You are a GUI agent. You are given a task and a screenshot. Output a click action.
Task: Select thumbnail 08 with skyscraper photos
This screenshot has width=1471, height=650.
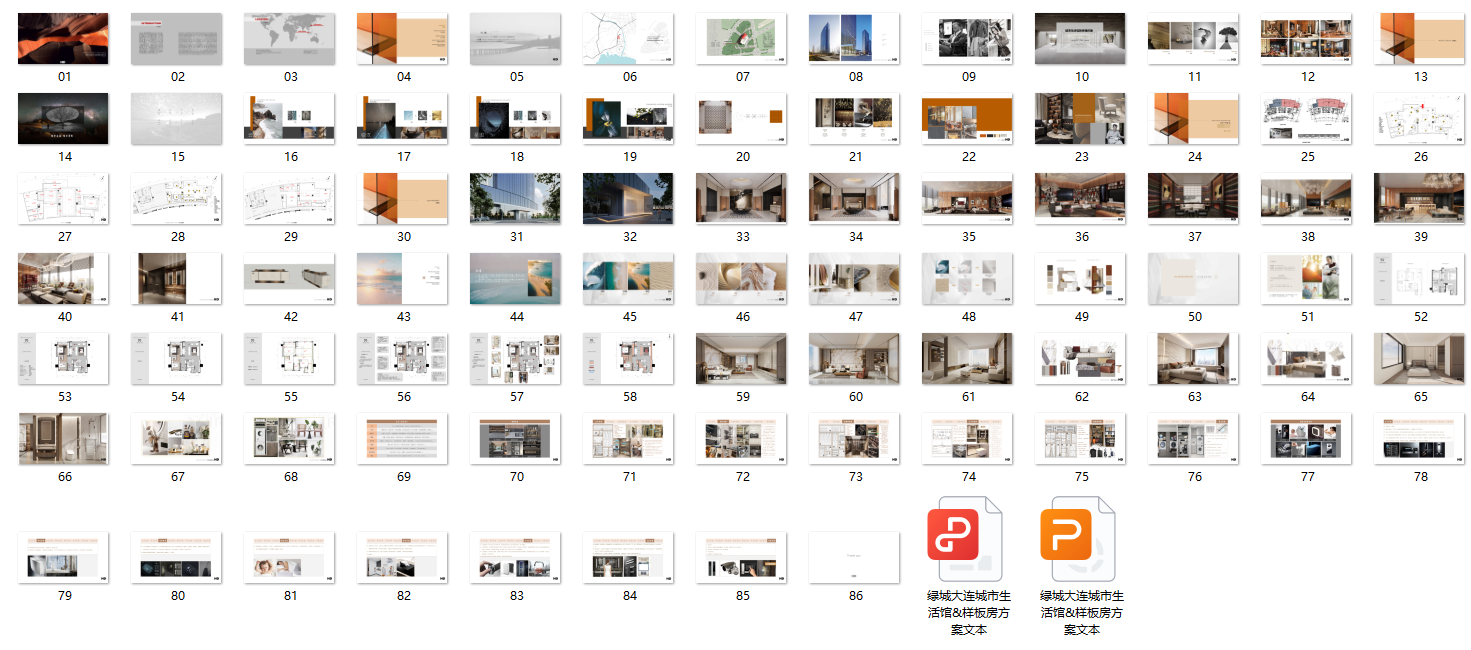pos(855,39)
